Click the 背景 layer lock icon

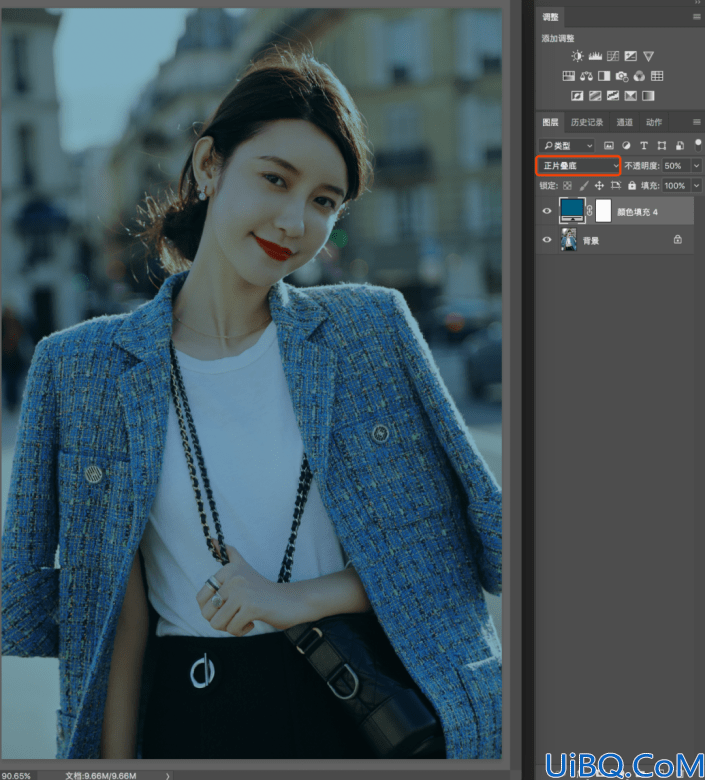tap(678, 240)
